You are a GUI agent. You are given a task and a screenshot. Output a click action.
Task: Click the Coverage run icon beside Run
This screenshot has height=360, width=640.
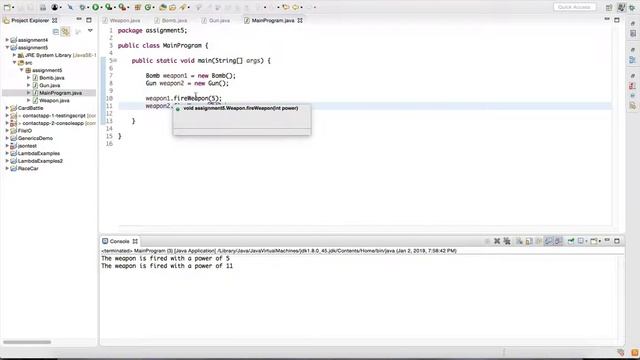109,7
